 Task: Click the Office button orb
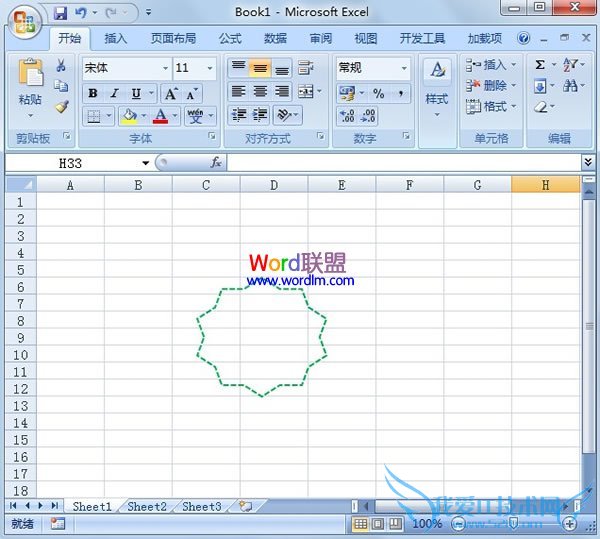(x=24, y=22)
